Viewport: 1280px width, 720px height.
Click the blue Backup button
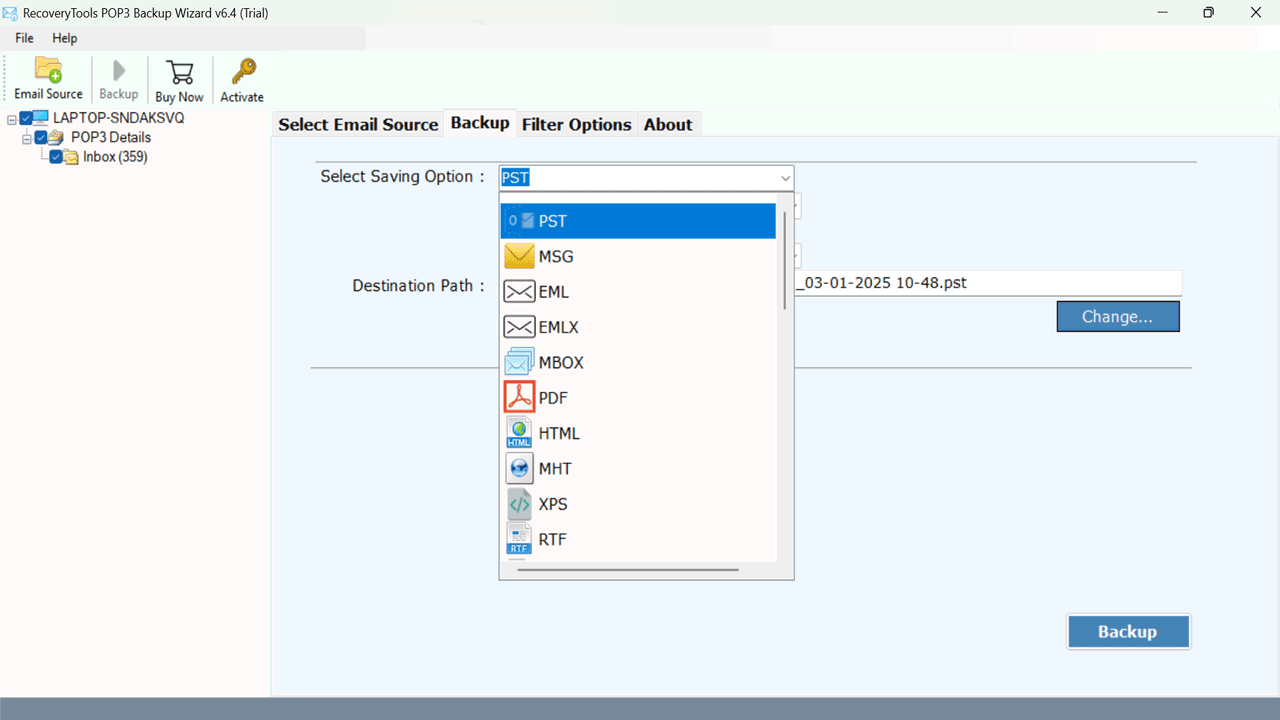[1128, 631]
